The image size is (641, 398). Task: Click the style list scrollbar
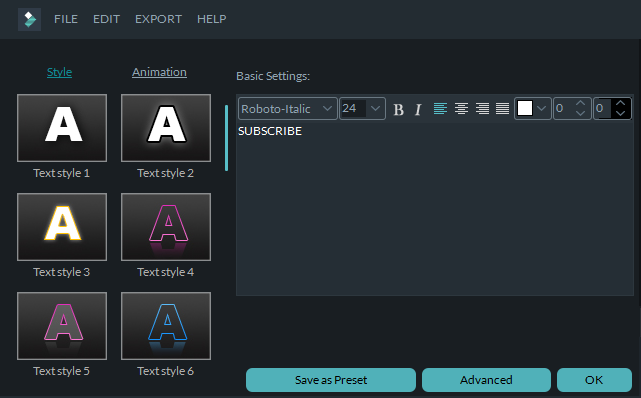point(226,138)
